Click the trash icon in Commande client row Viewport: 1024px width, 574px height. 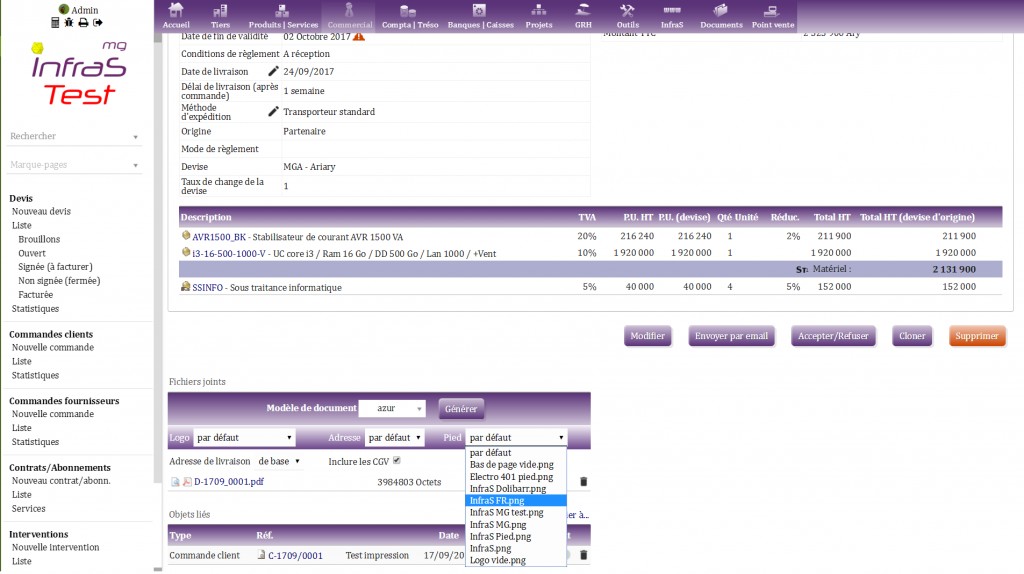(x=584, y=555)
